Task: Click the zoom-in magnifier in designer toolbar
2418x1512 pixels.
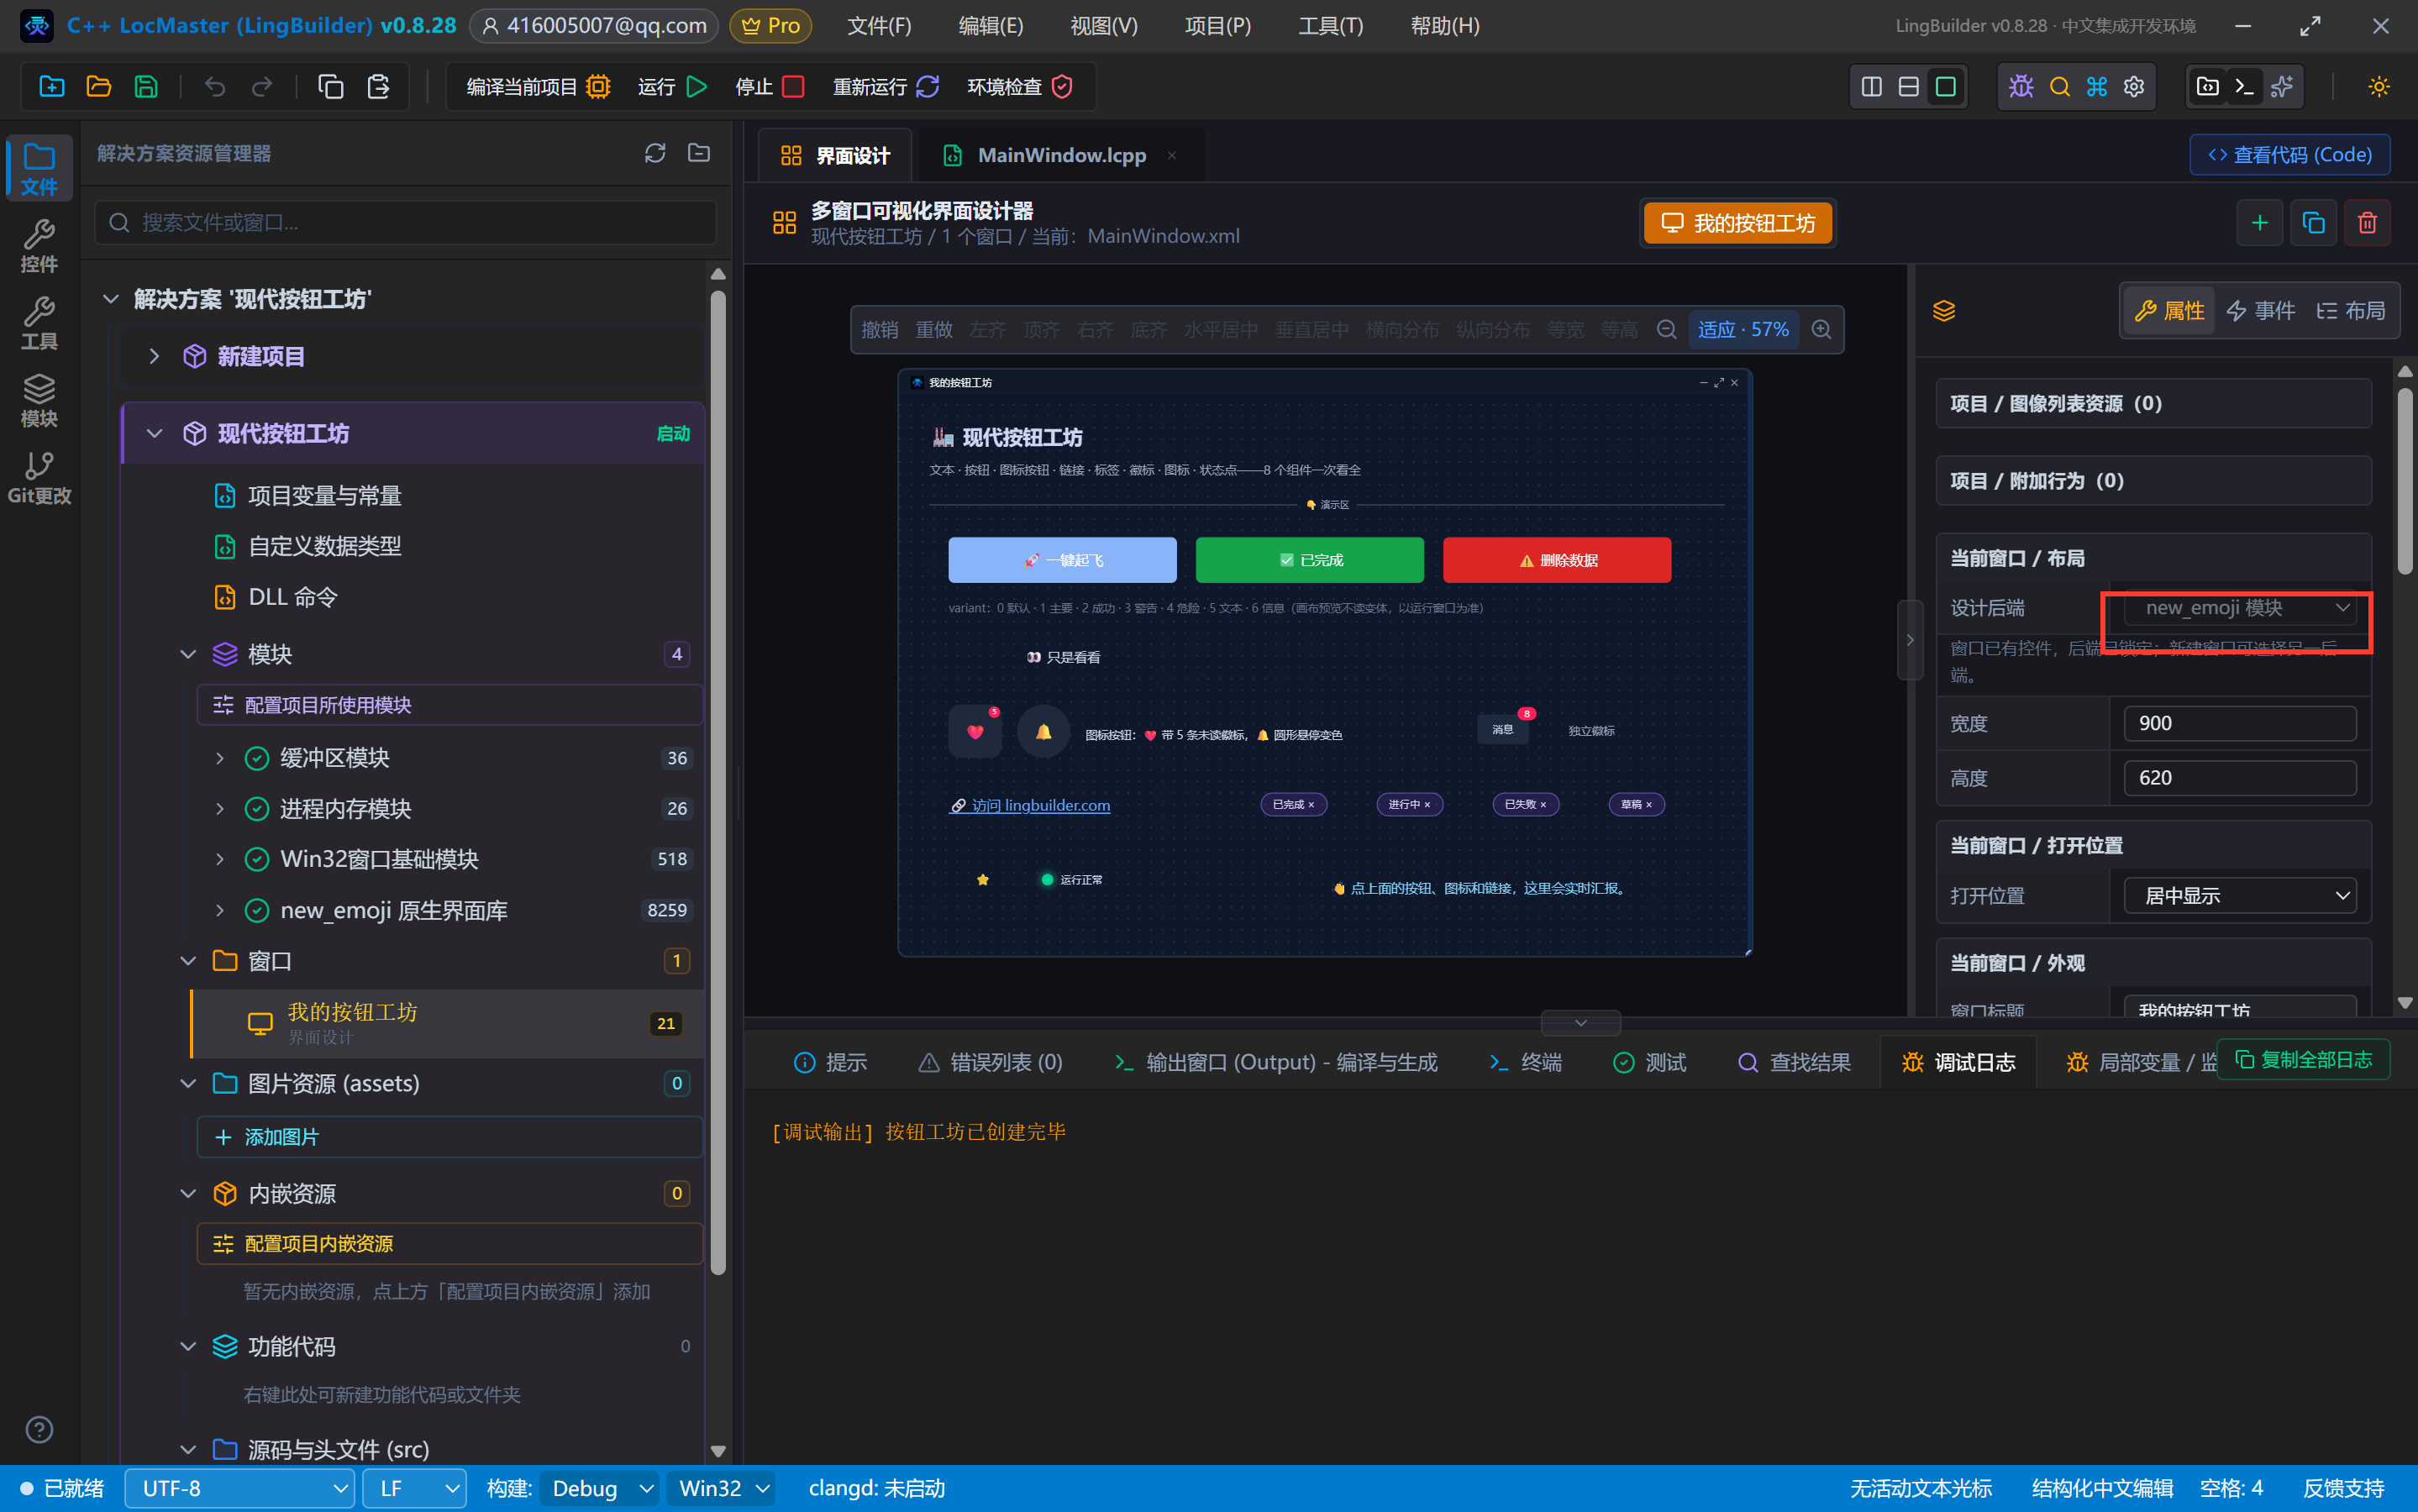Action: pos(1822,329)
